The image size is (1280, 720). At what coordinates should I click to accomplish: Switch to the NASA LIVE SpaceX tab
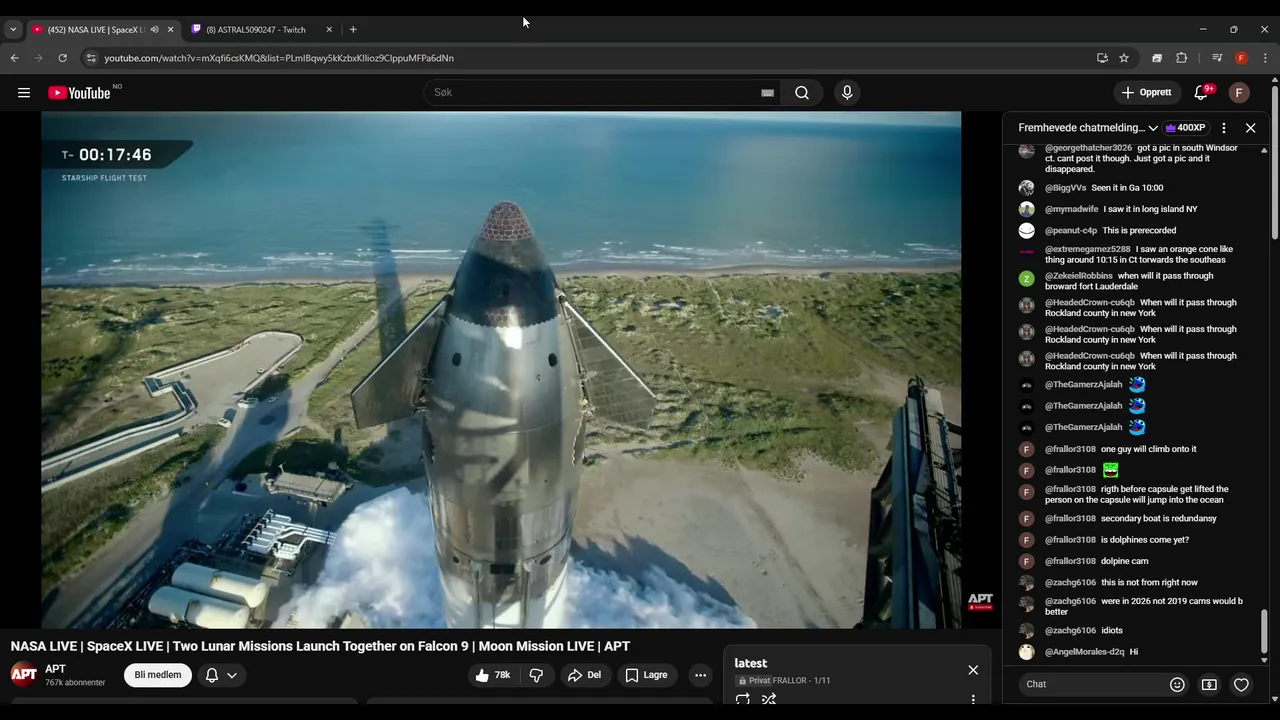(x=95, y=30)
